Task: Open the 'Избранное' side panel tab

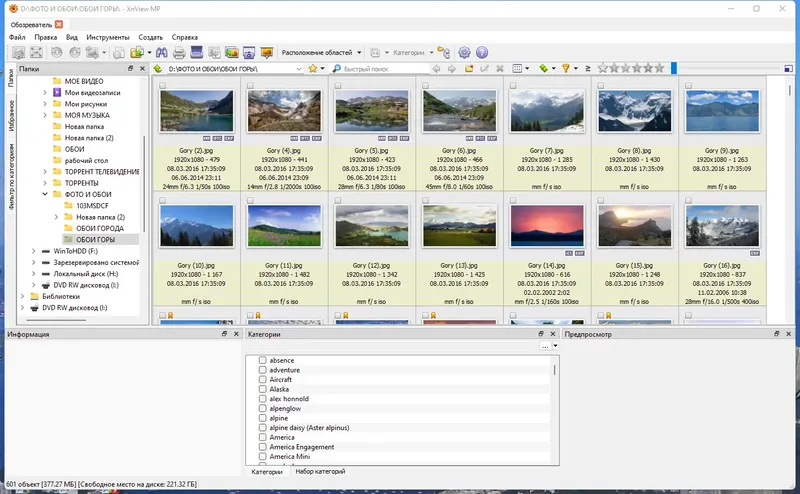Action: coord(11,117)
